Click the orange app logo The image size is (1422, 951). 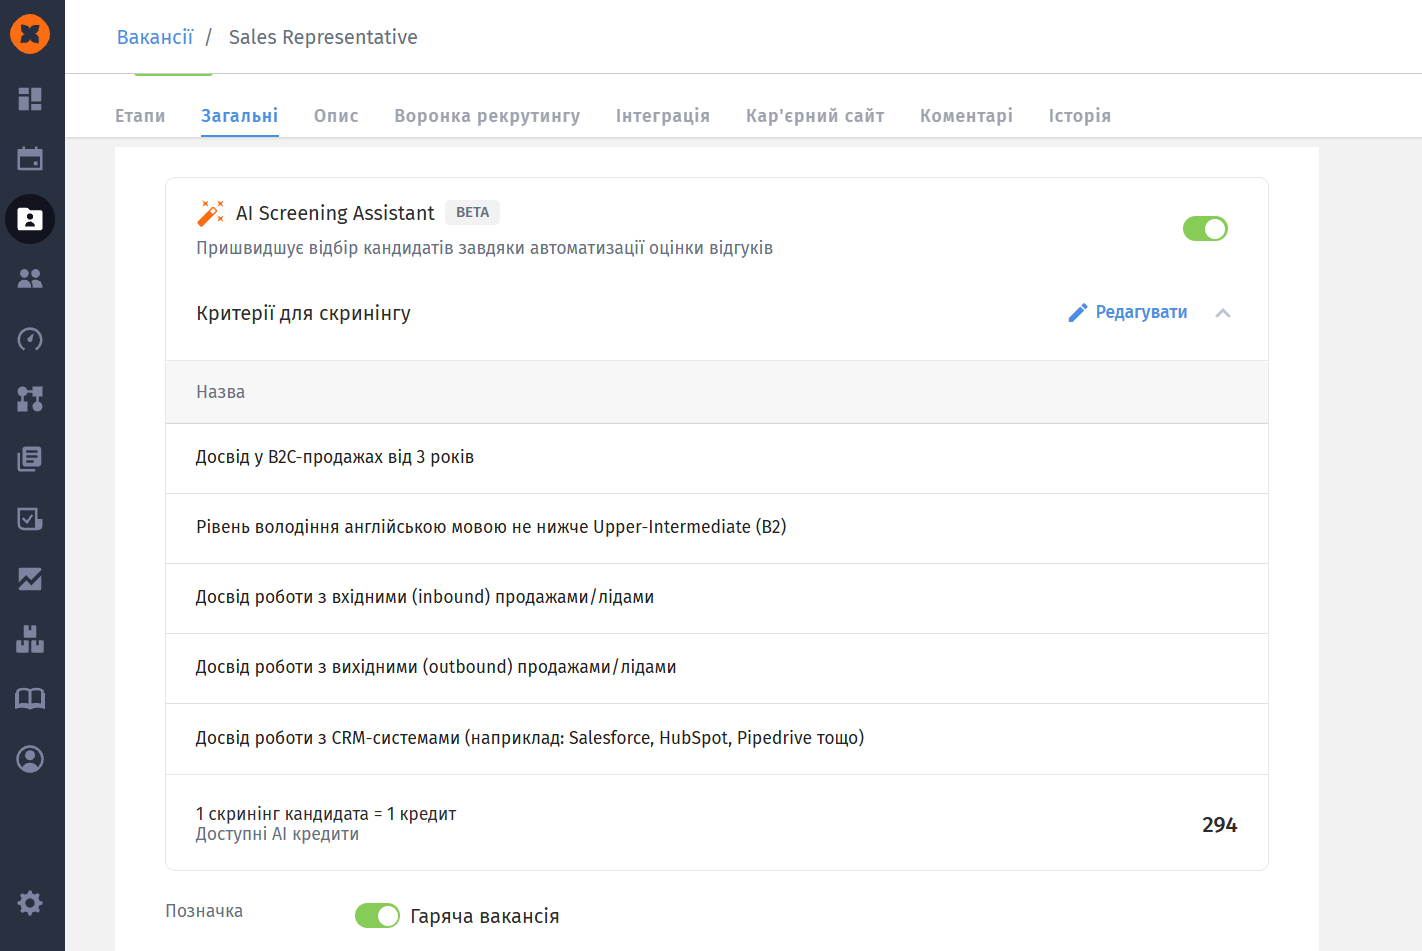pos(30,34)
